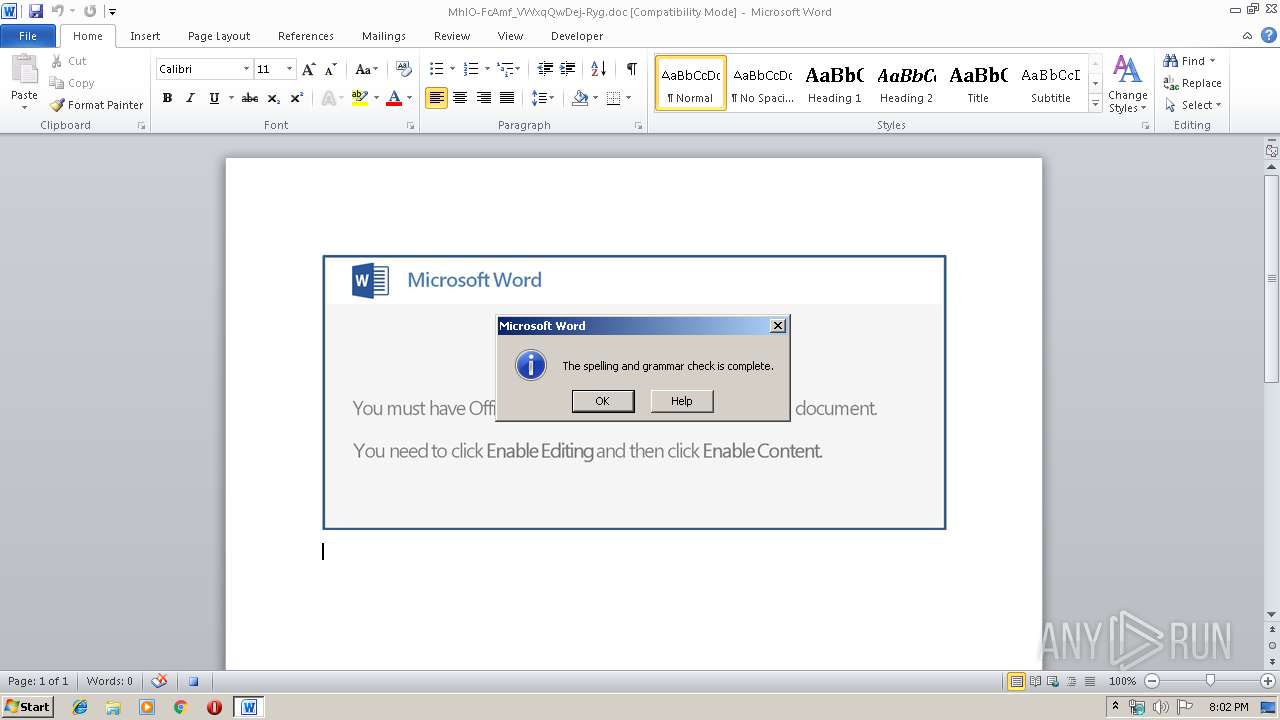
Task: Increase paragraph indent
Action: point(567,69)
